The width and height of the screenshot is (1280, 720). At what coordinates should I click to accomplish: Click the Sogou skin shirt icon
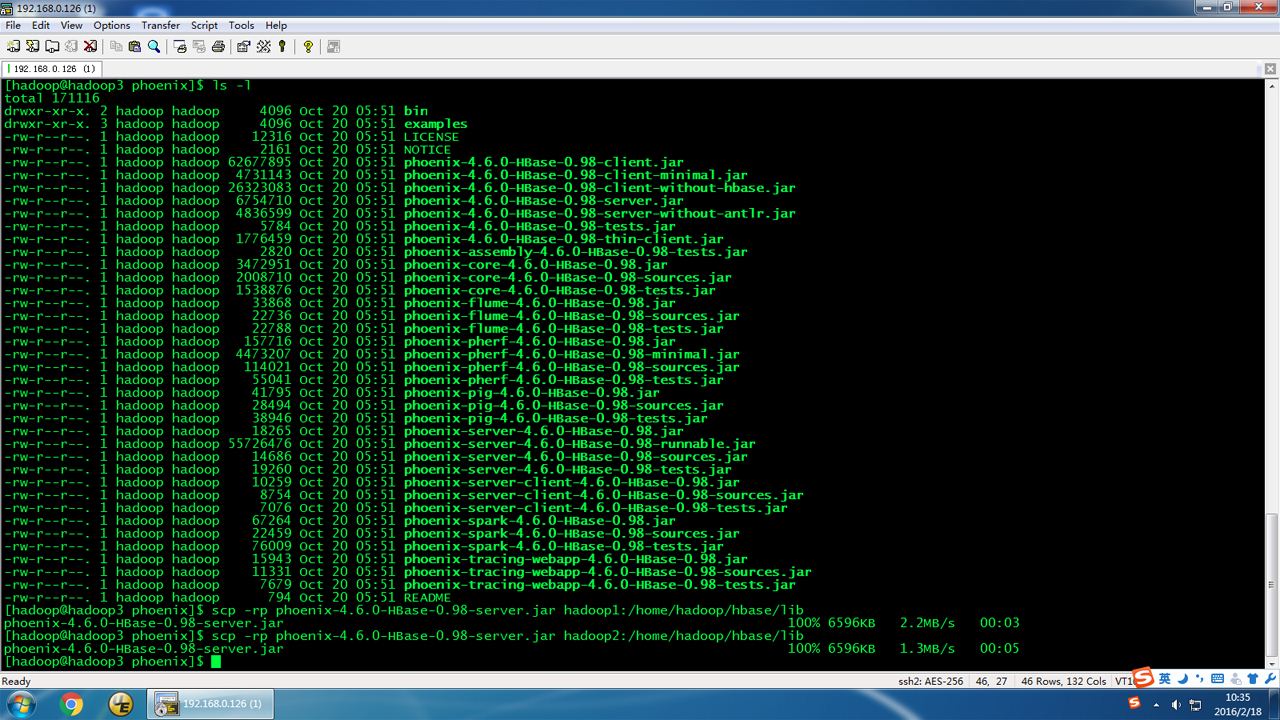tap(1253, 679)
